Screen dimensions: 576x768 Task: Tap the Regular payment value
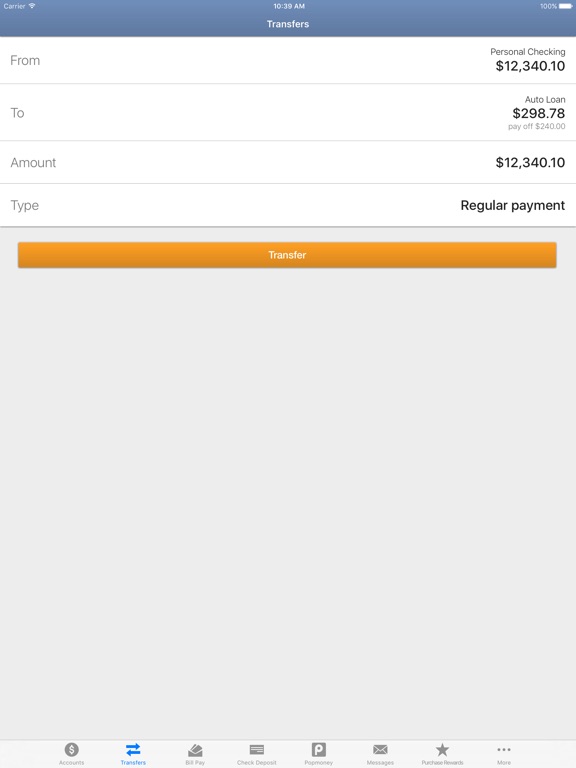pyautogui.click(x=512, y=205)
